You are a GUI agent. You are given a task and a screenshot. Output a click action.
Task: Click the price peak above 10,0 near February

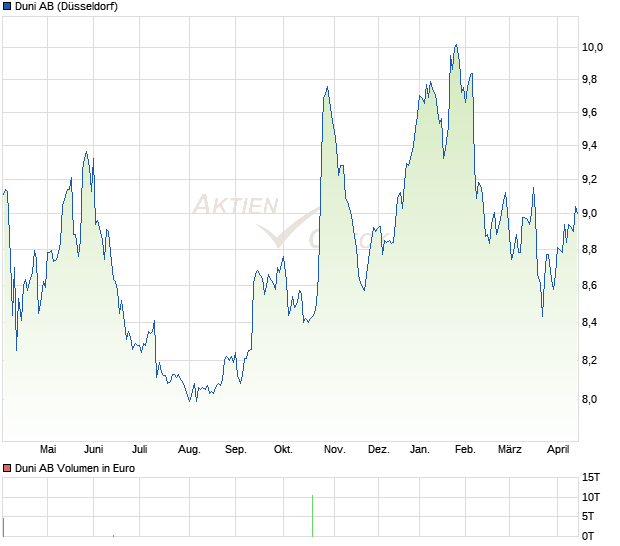tap(456, 46)
